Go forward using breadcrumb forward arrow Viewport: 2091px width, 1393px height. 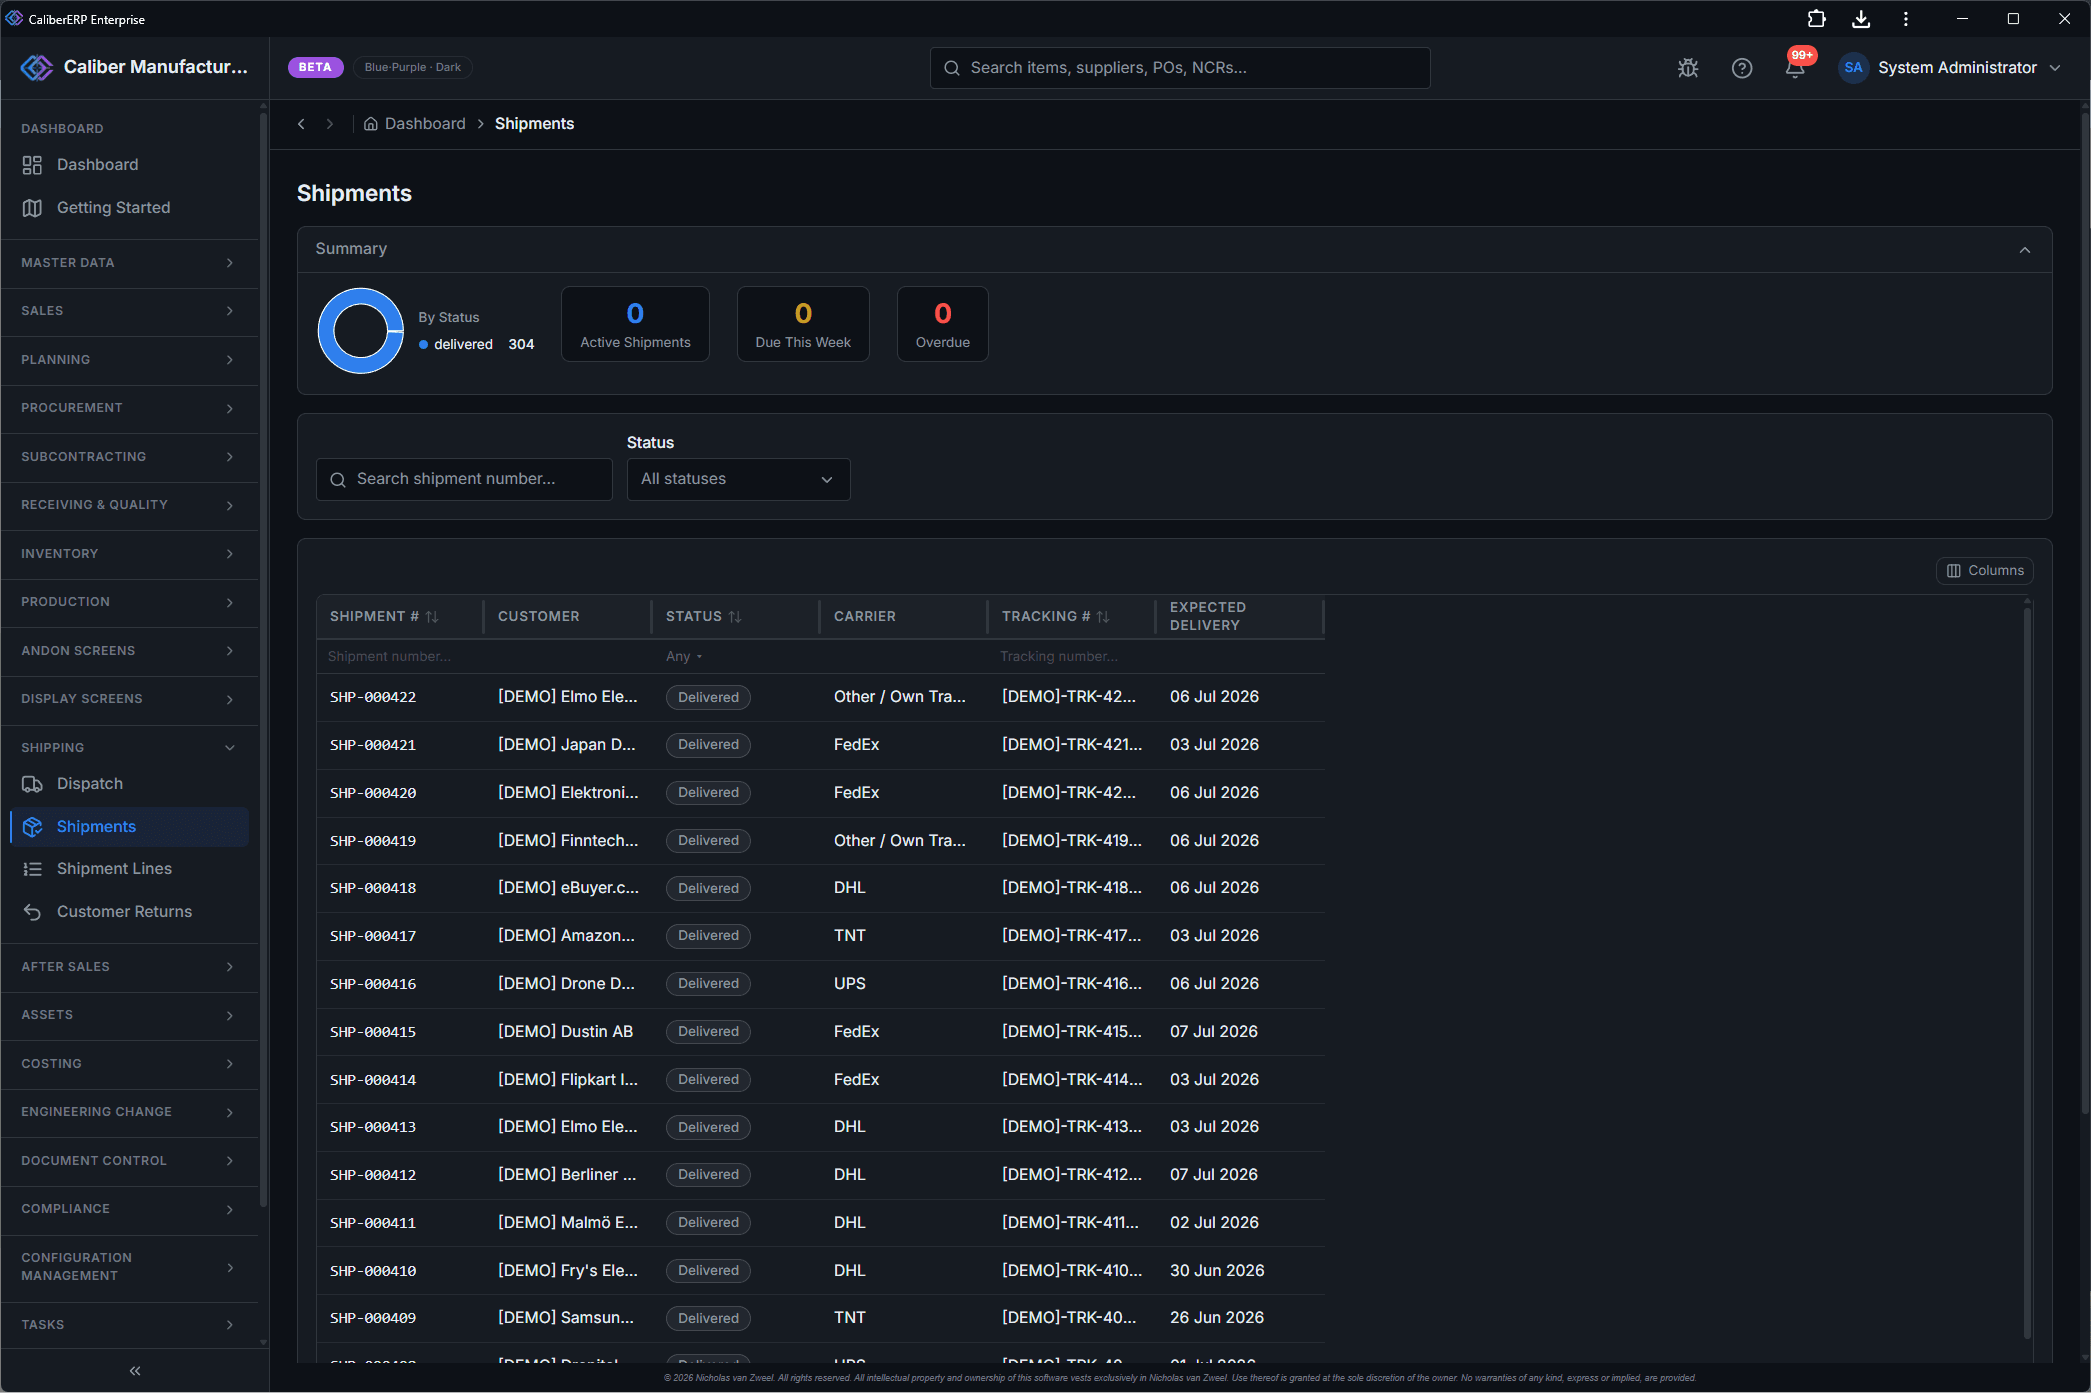(x=329, y=124)
